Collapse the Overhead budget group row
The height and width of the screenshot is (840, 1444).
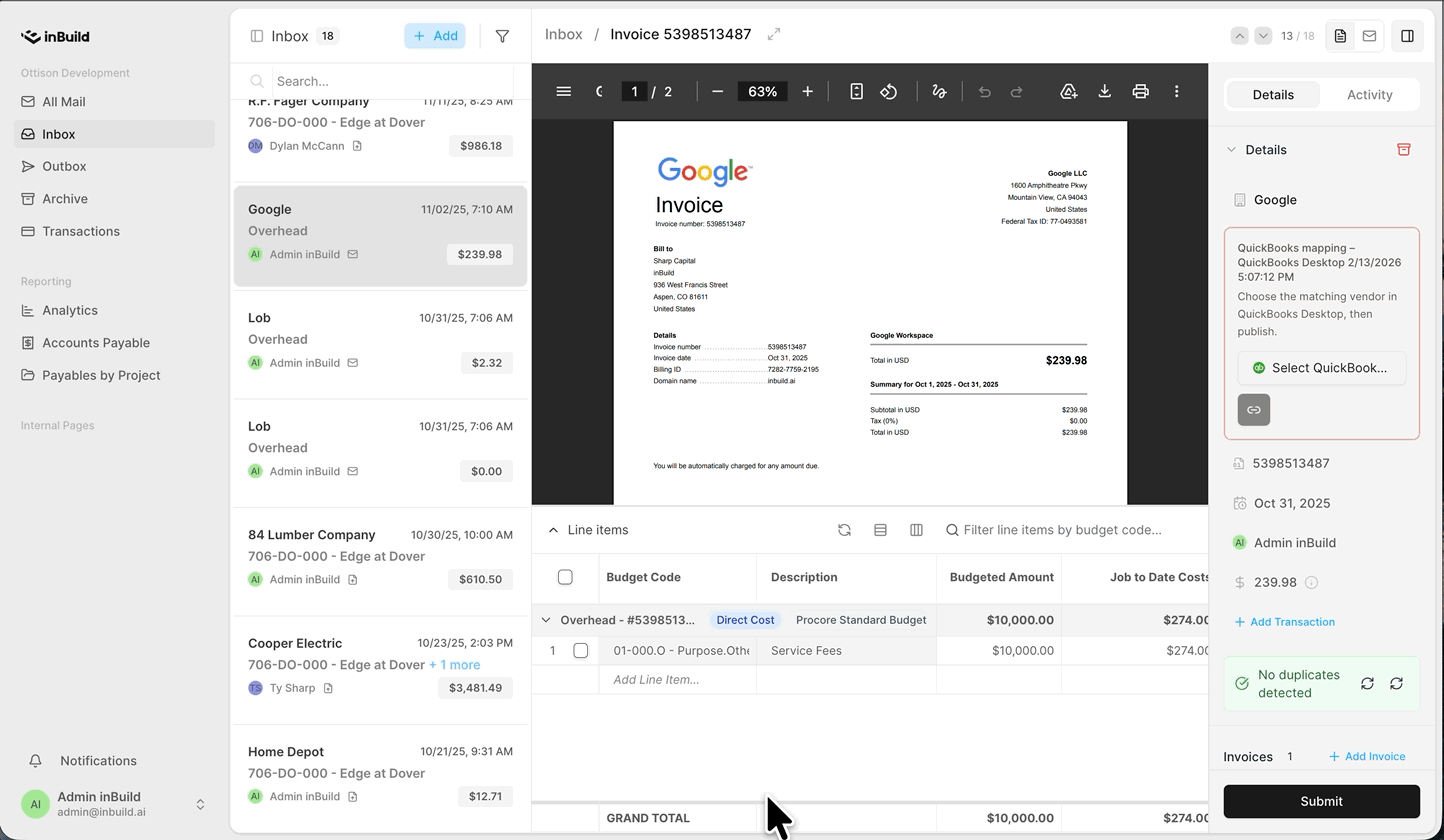click(546, 620)
